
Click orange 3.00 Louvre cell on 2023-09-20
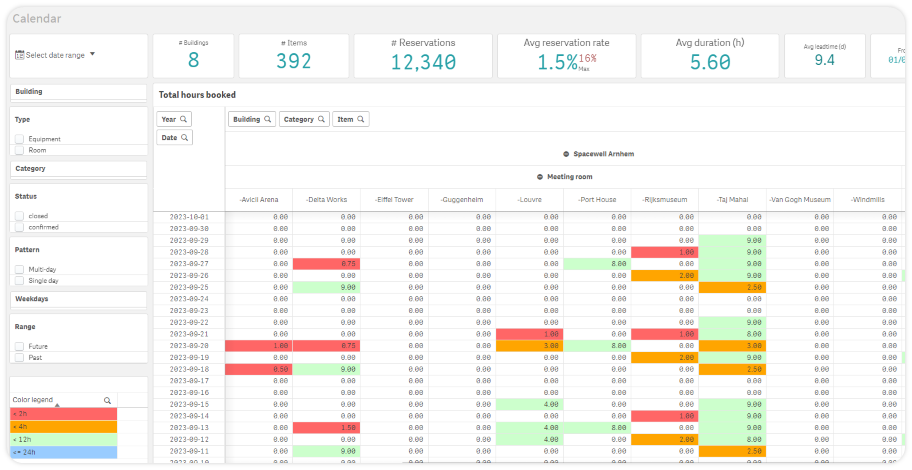point(529,346)
